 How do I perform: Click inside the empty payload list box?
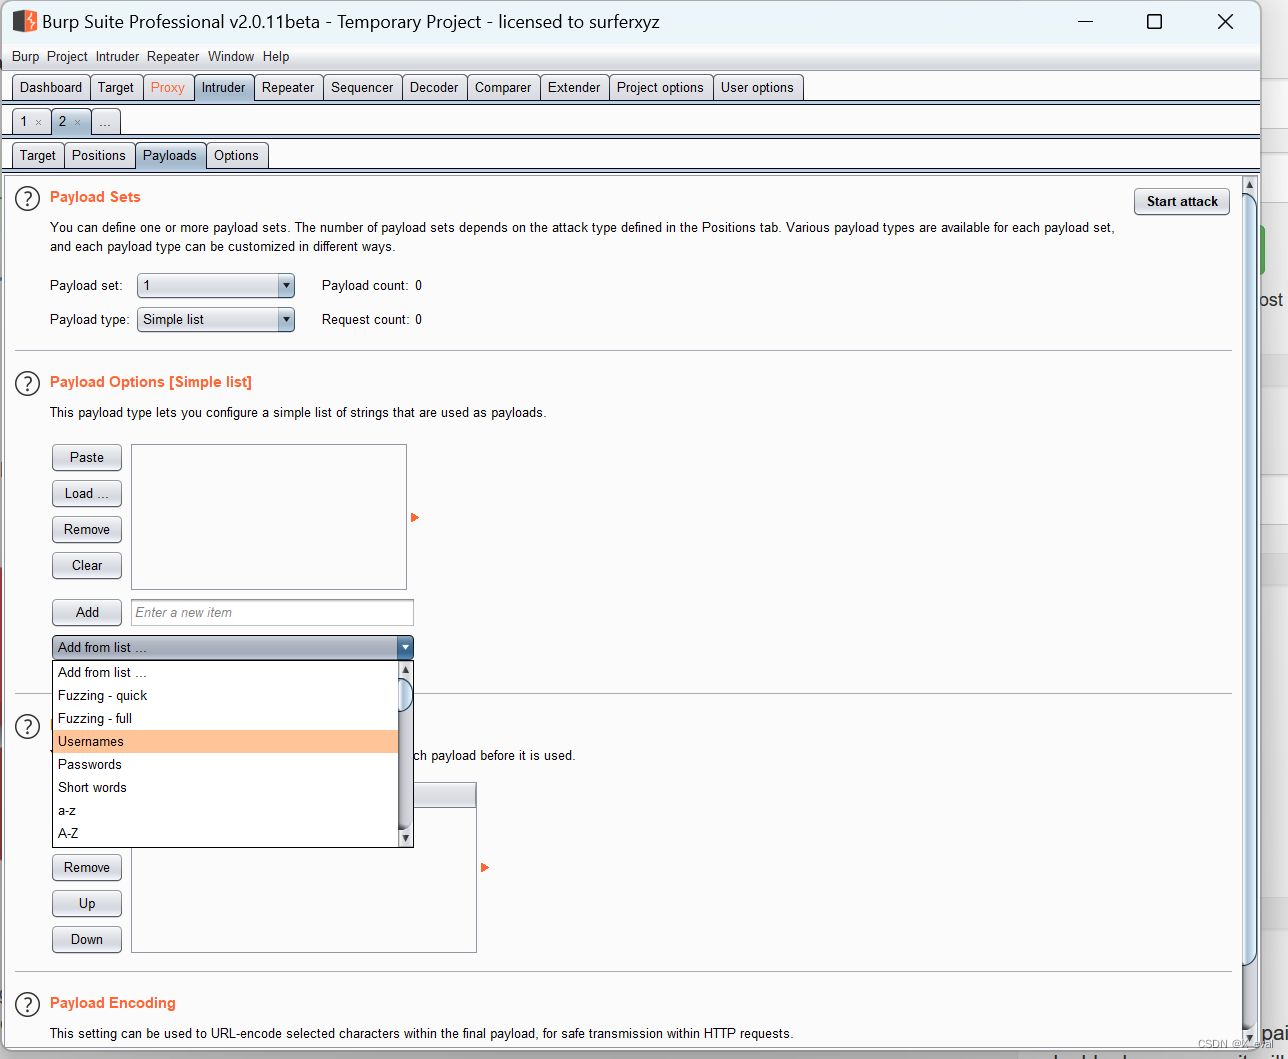pos(269,517)
